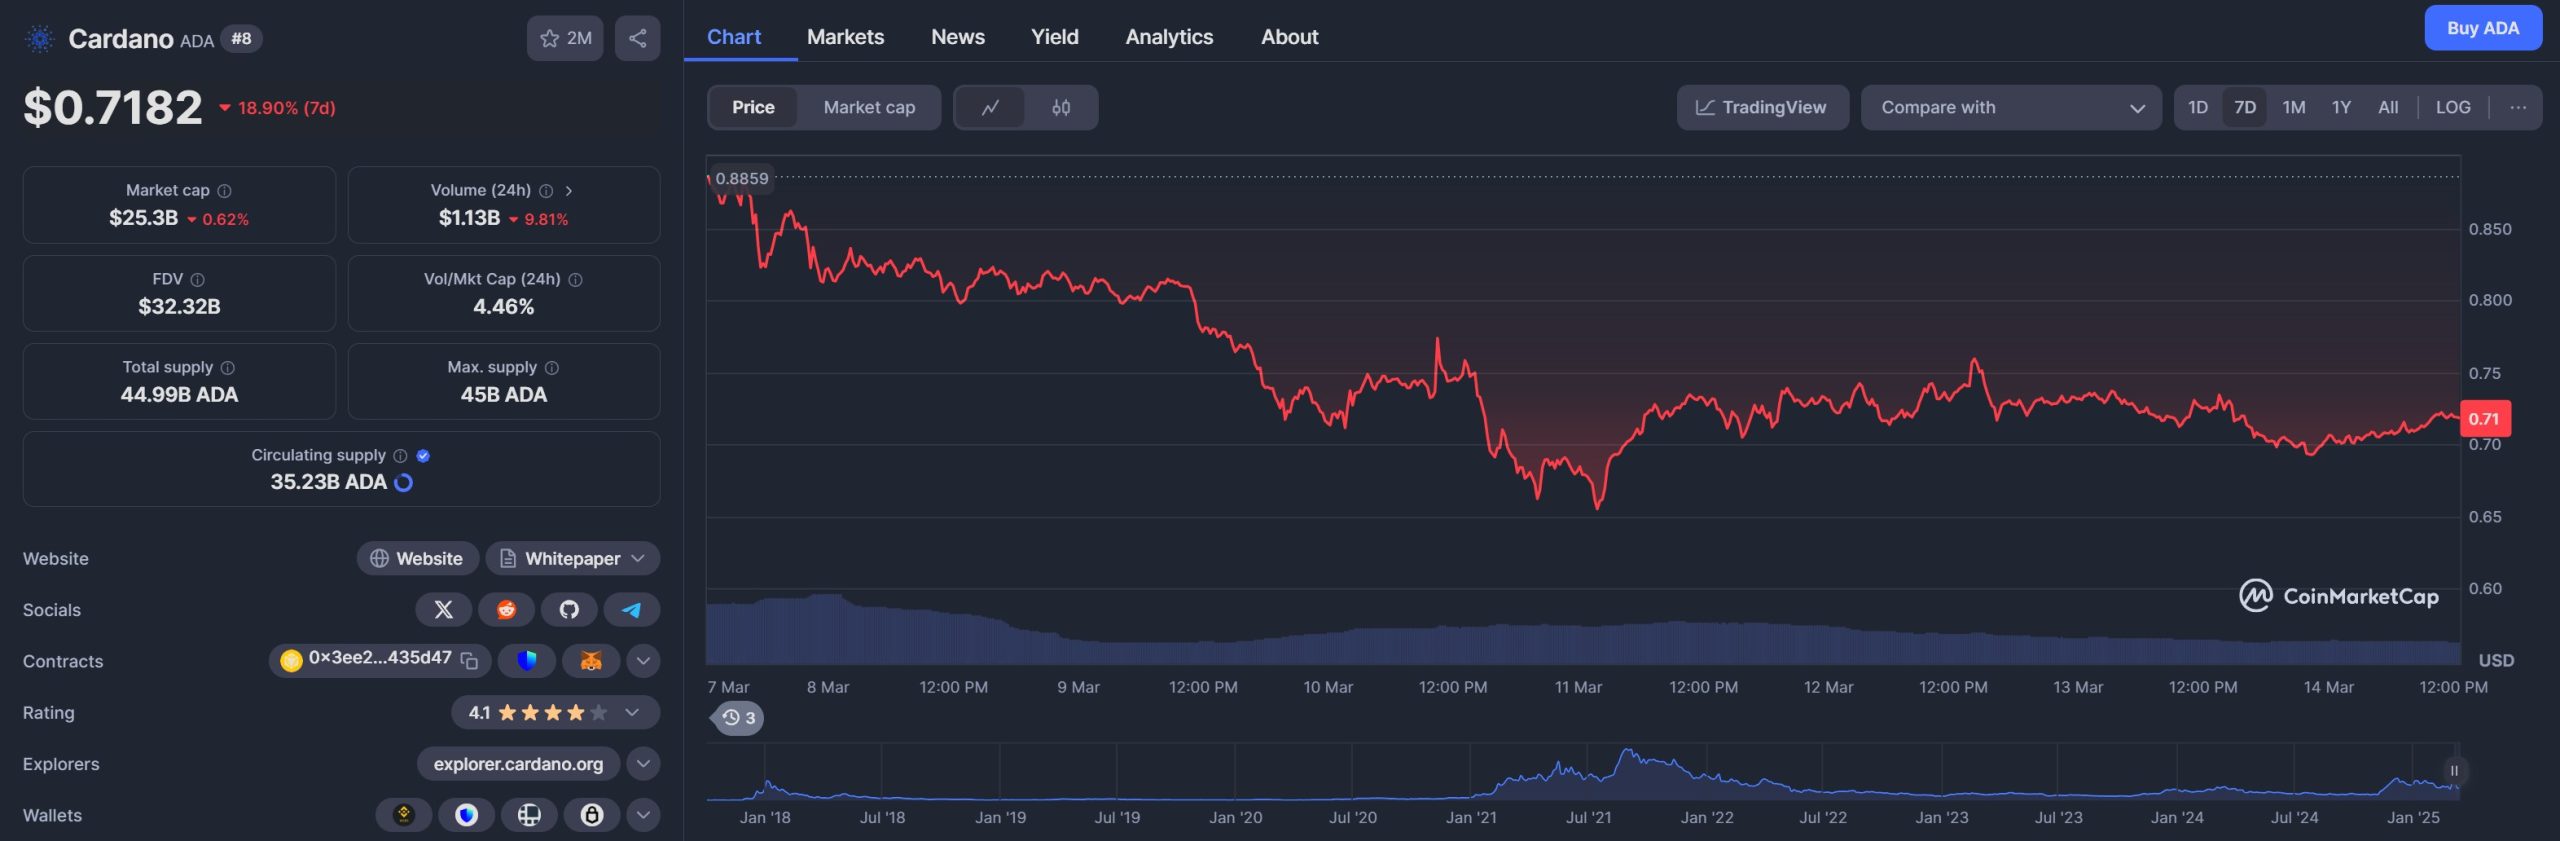2560x841 pixels.
Task: Set chart range to 7D
Action: 2245,108
